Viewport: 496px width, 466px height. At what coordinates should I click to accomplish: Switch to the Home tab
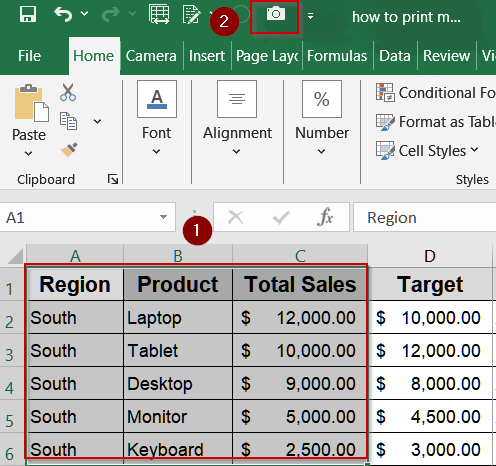point(94,56)
